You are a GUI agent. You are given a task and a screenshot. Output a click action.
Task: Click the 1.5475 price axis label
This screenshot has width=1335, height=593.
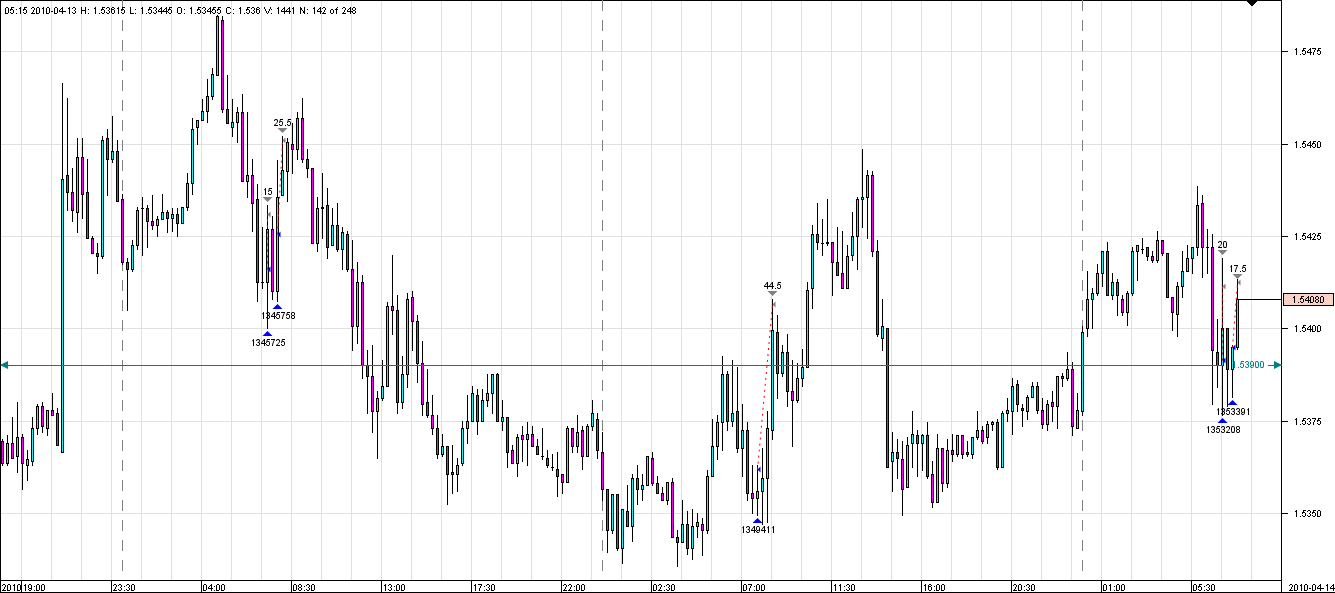pyautogui.click(x=1306, y=51)
